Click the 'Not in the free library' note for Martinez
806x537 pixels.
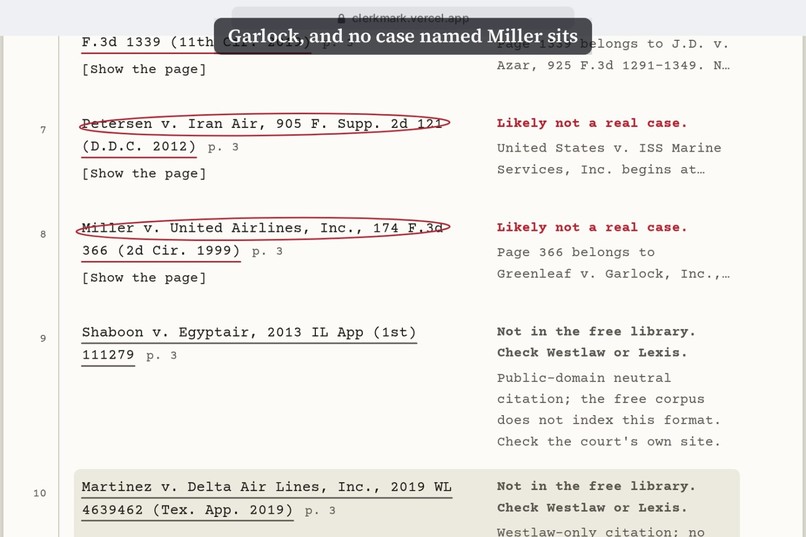pos(596,497)
